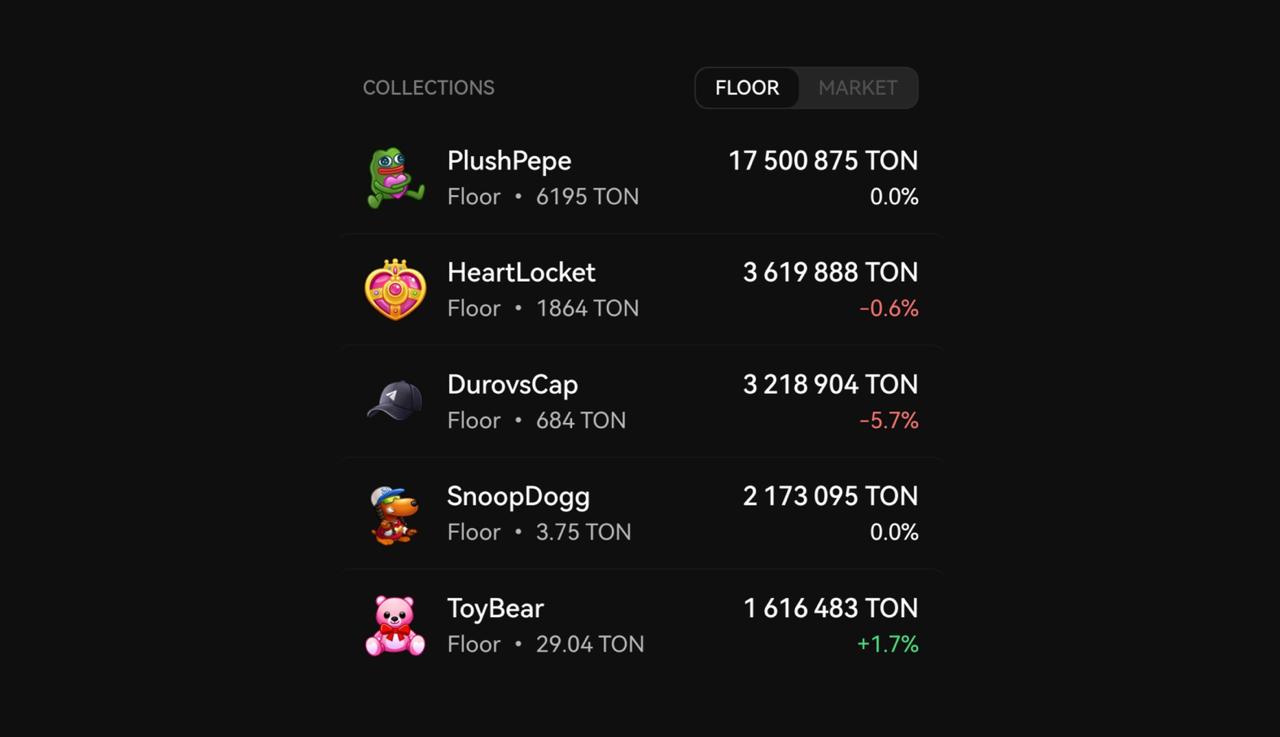Select the SnoopDogg collection title
1280x737 pixels.
pos(518,497)
